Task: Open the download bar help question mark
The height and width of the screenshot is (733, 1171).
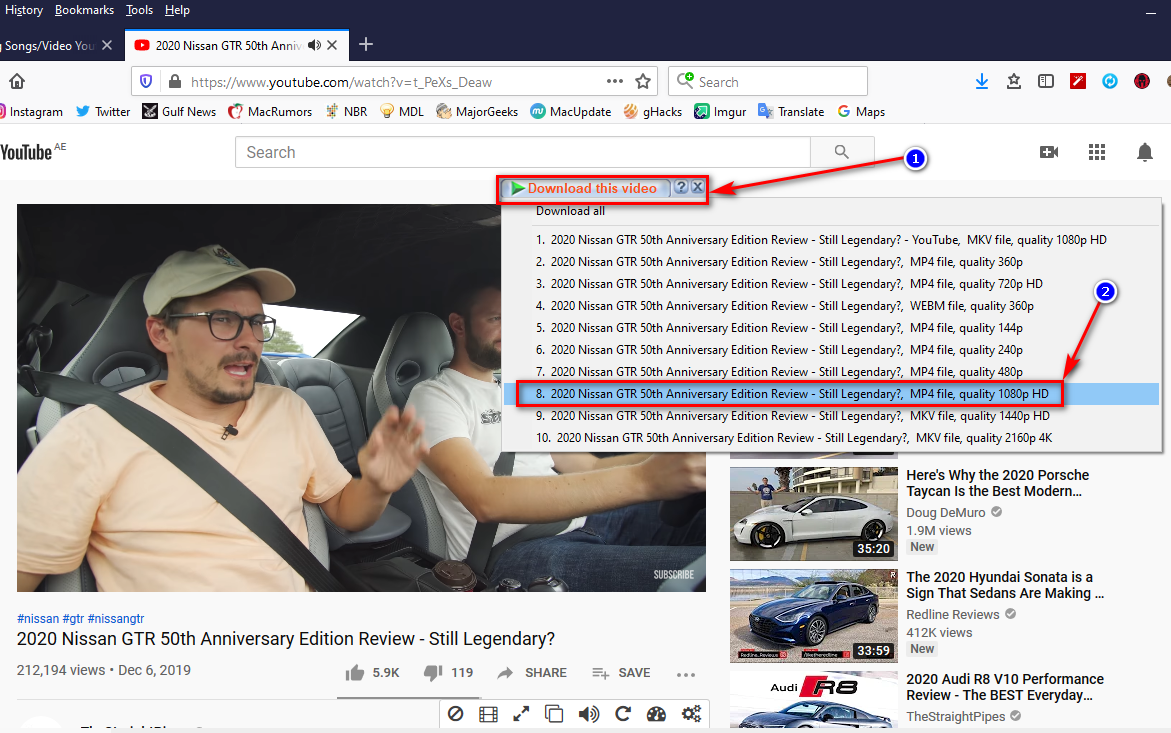Action: click(x=680, y=187)
